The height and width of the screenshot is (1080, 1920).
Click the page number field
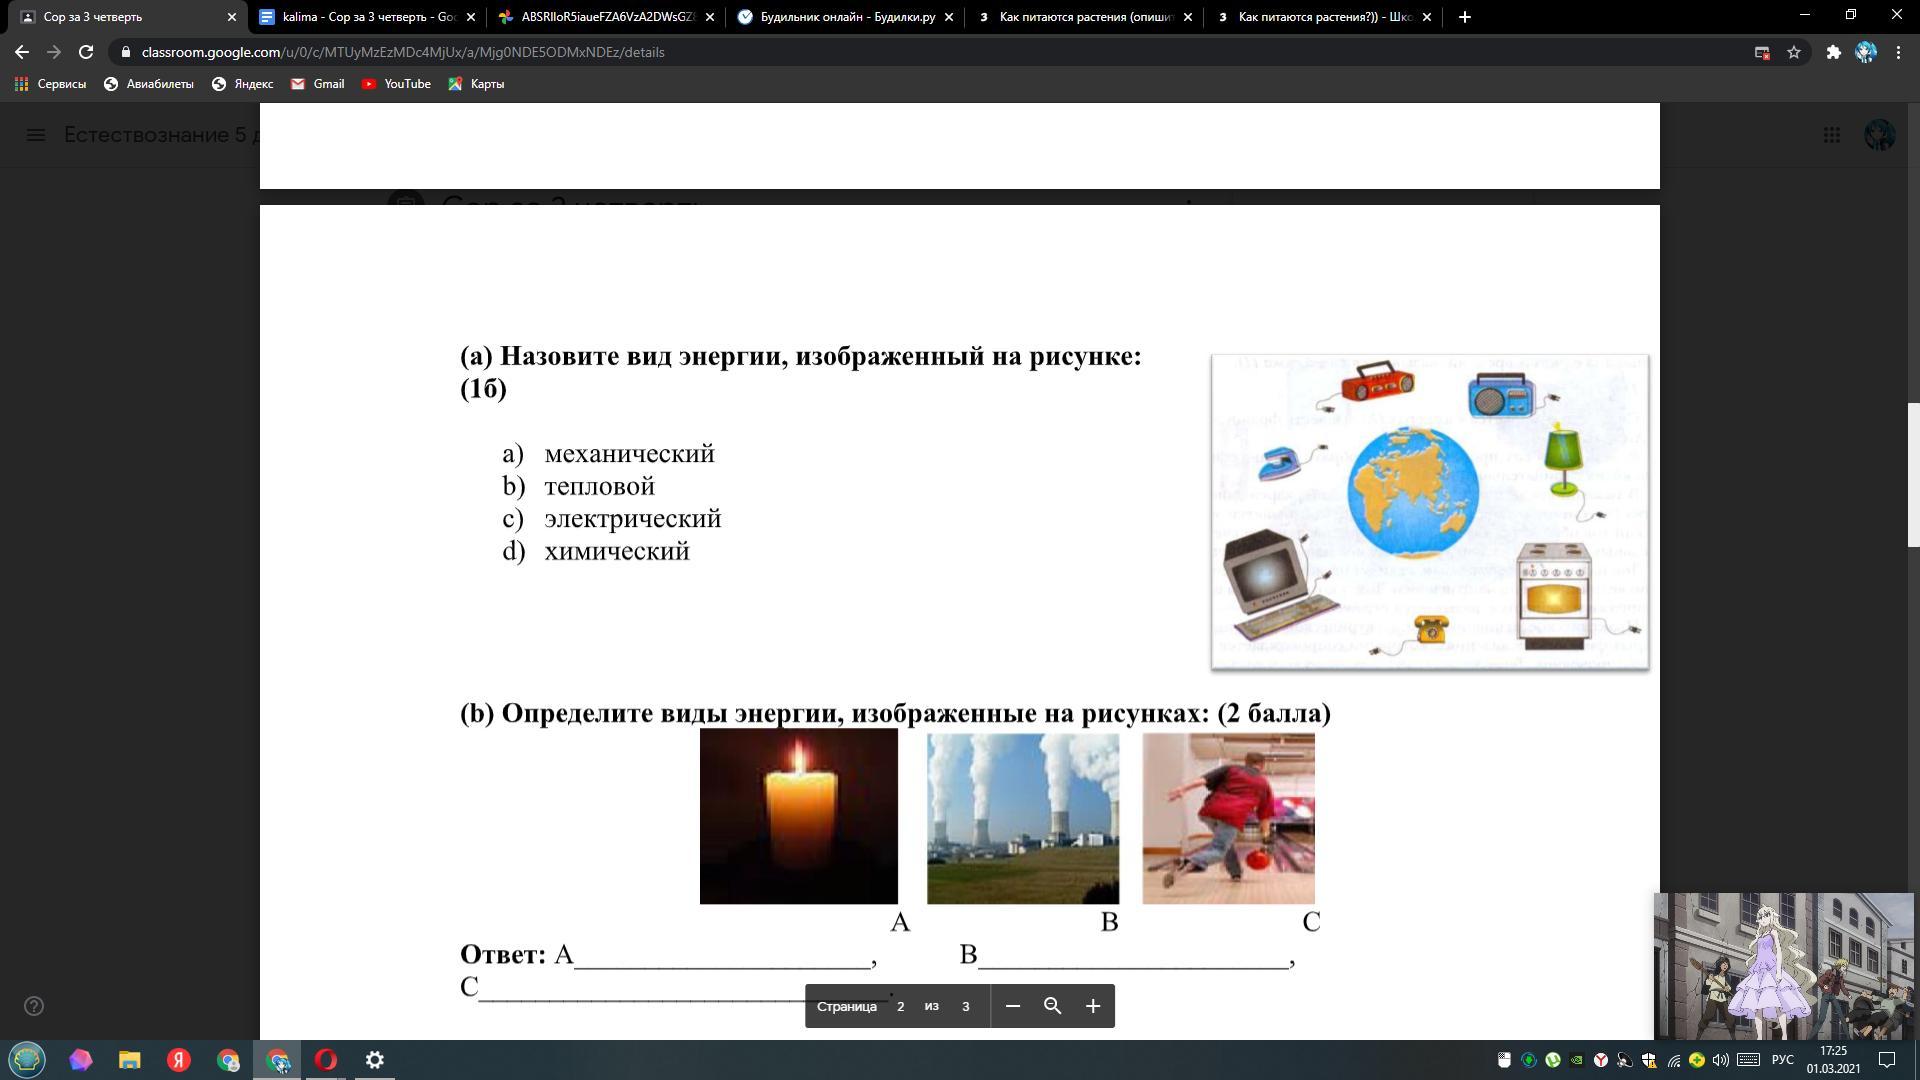pyautogui.click(x=900, y=1006)
